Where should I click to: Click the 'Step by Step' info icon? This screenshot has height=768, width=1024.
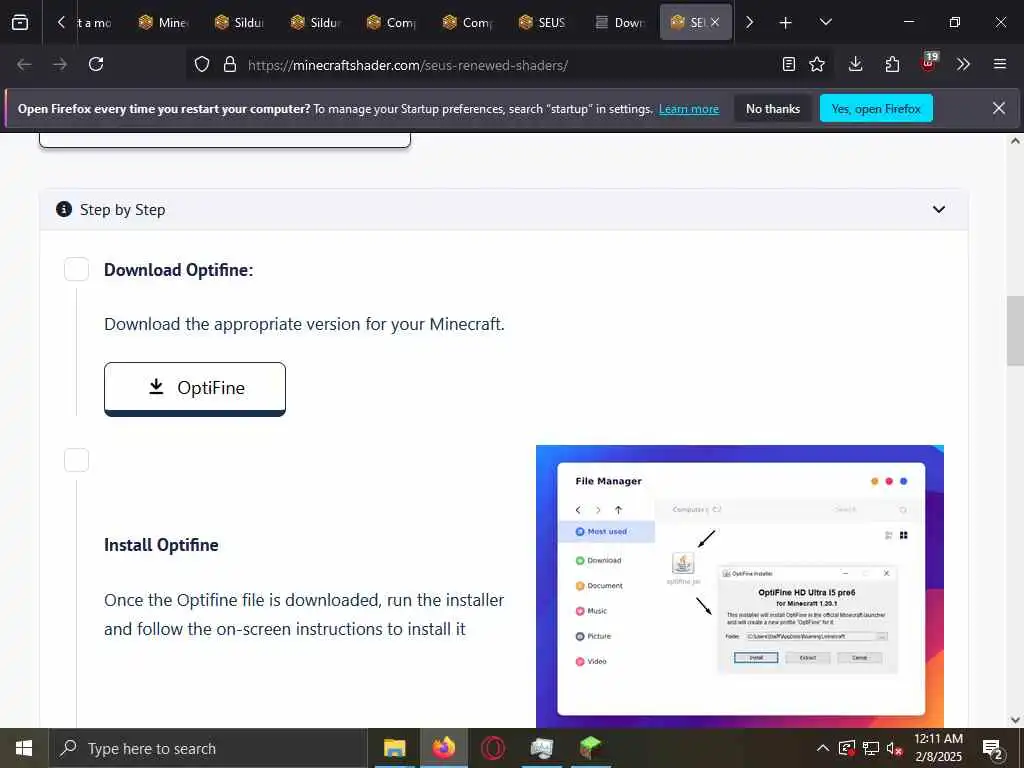click(64, 209)
